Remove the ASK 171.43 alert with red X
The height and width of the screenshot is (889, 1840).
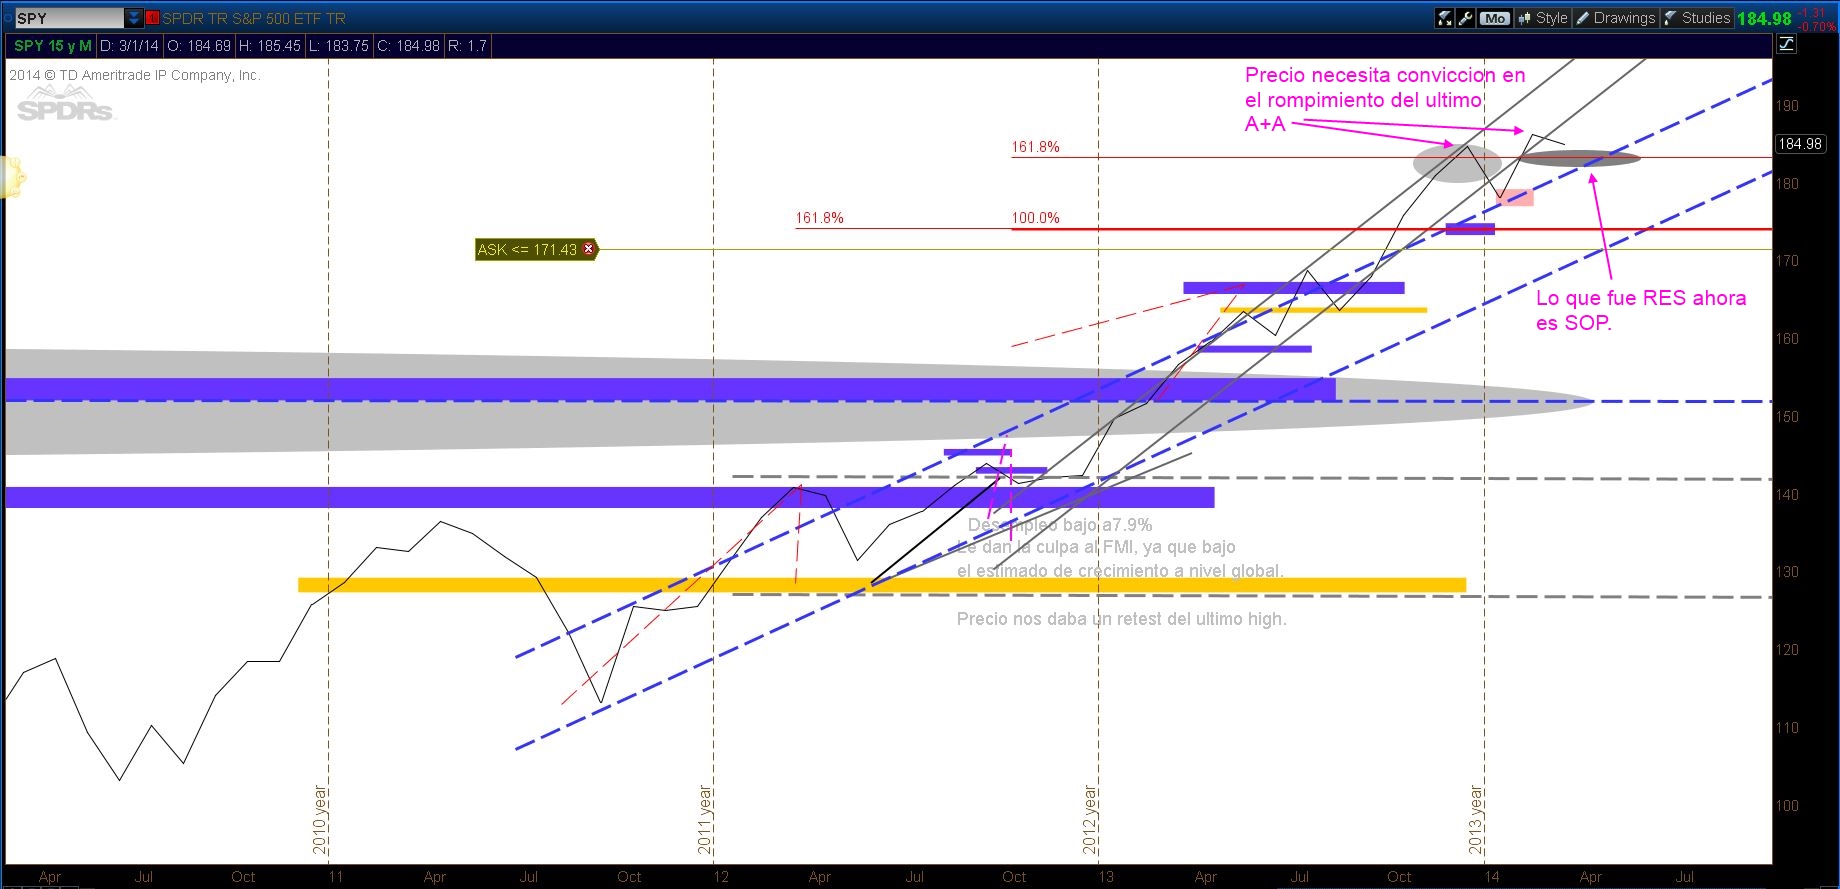click(x=588, y=249)
